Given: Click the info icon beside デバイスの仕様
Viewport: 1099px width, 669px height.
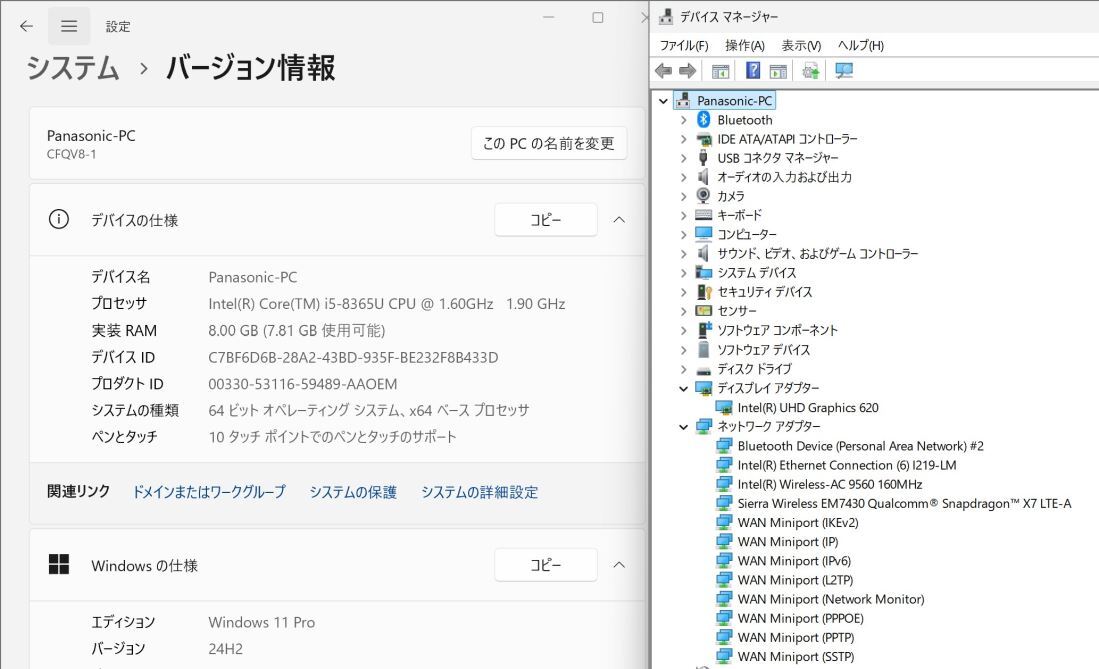Looking at the screenshot, I should (x=59, y=219).
